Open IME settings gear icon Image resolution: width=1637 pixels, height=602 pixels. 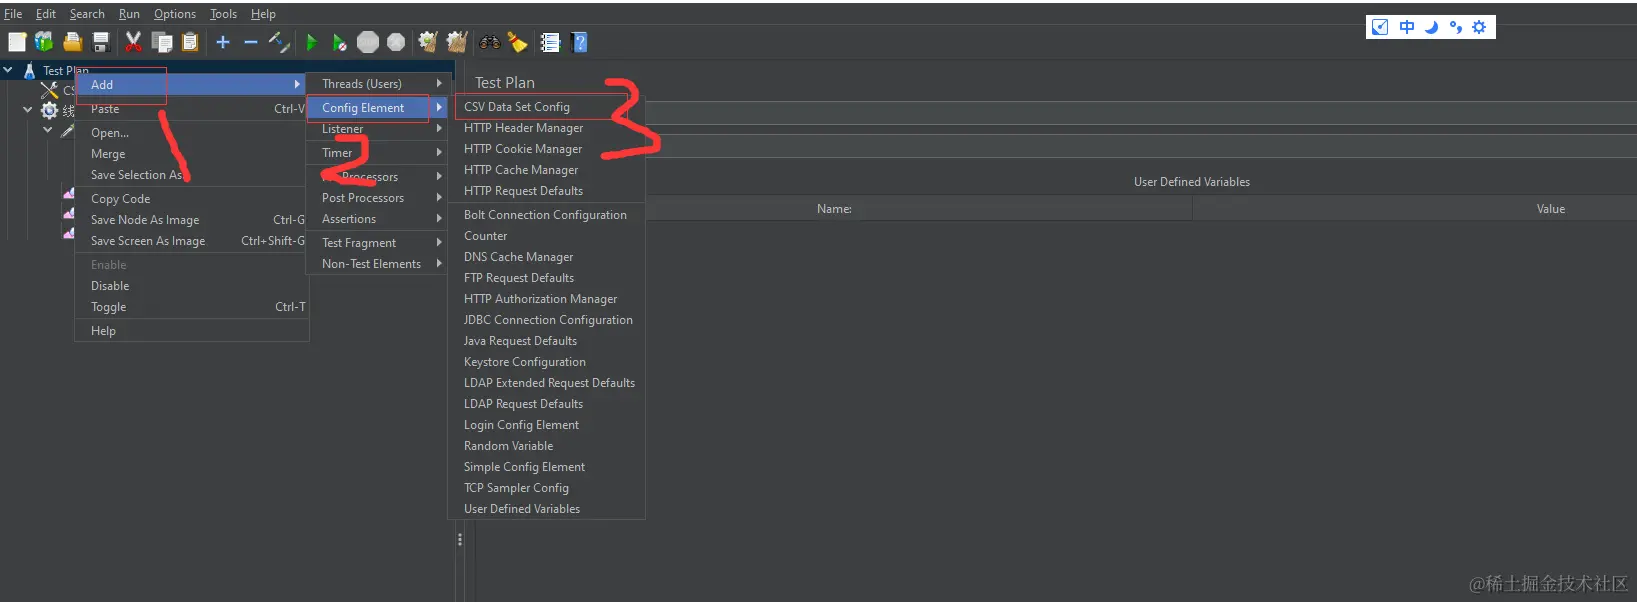[x=1479, y=27]
